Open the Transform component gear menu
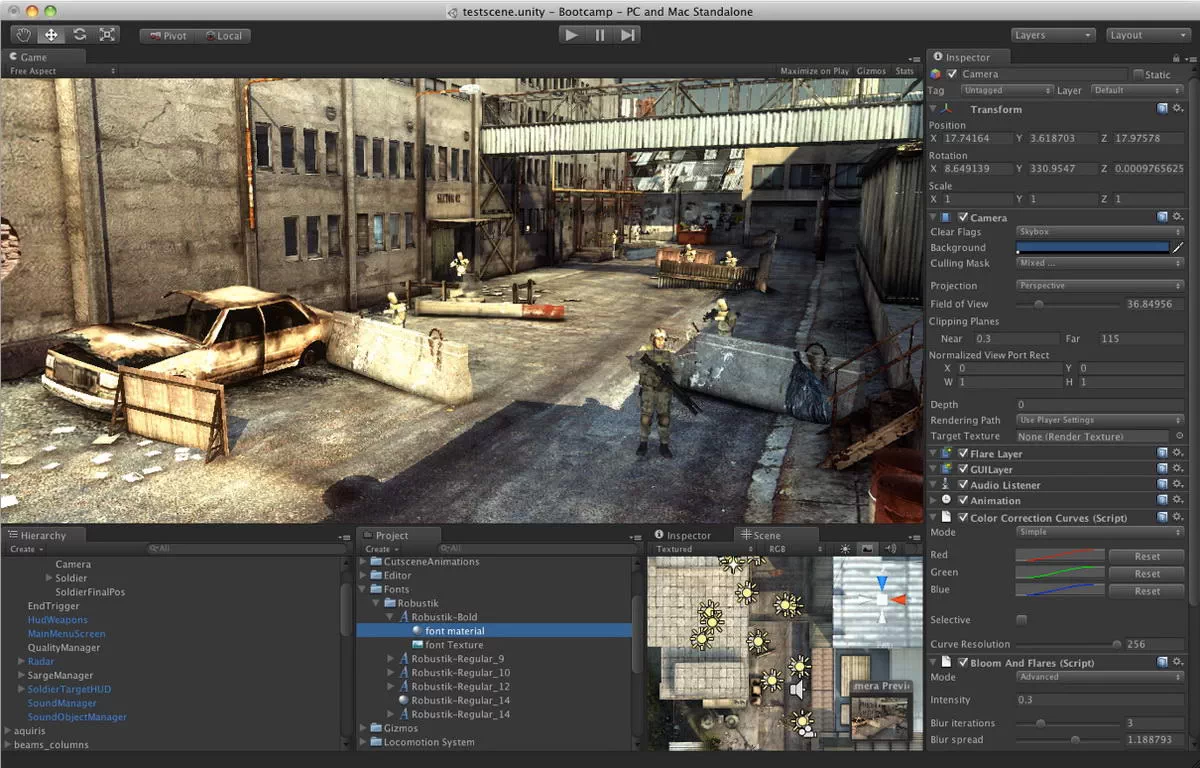The height and width of the screenshot is (768, 1200). 1177,108
